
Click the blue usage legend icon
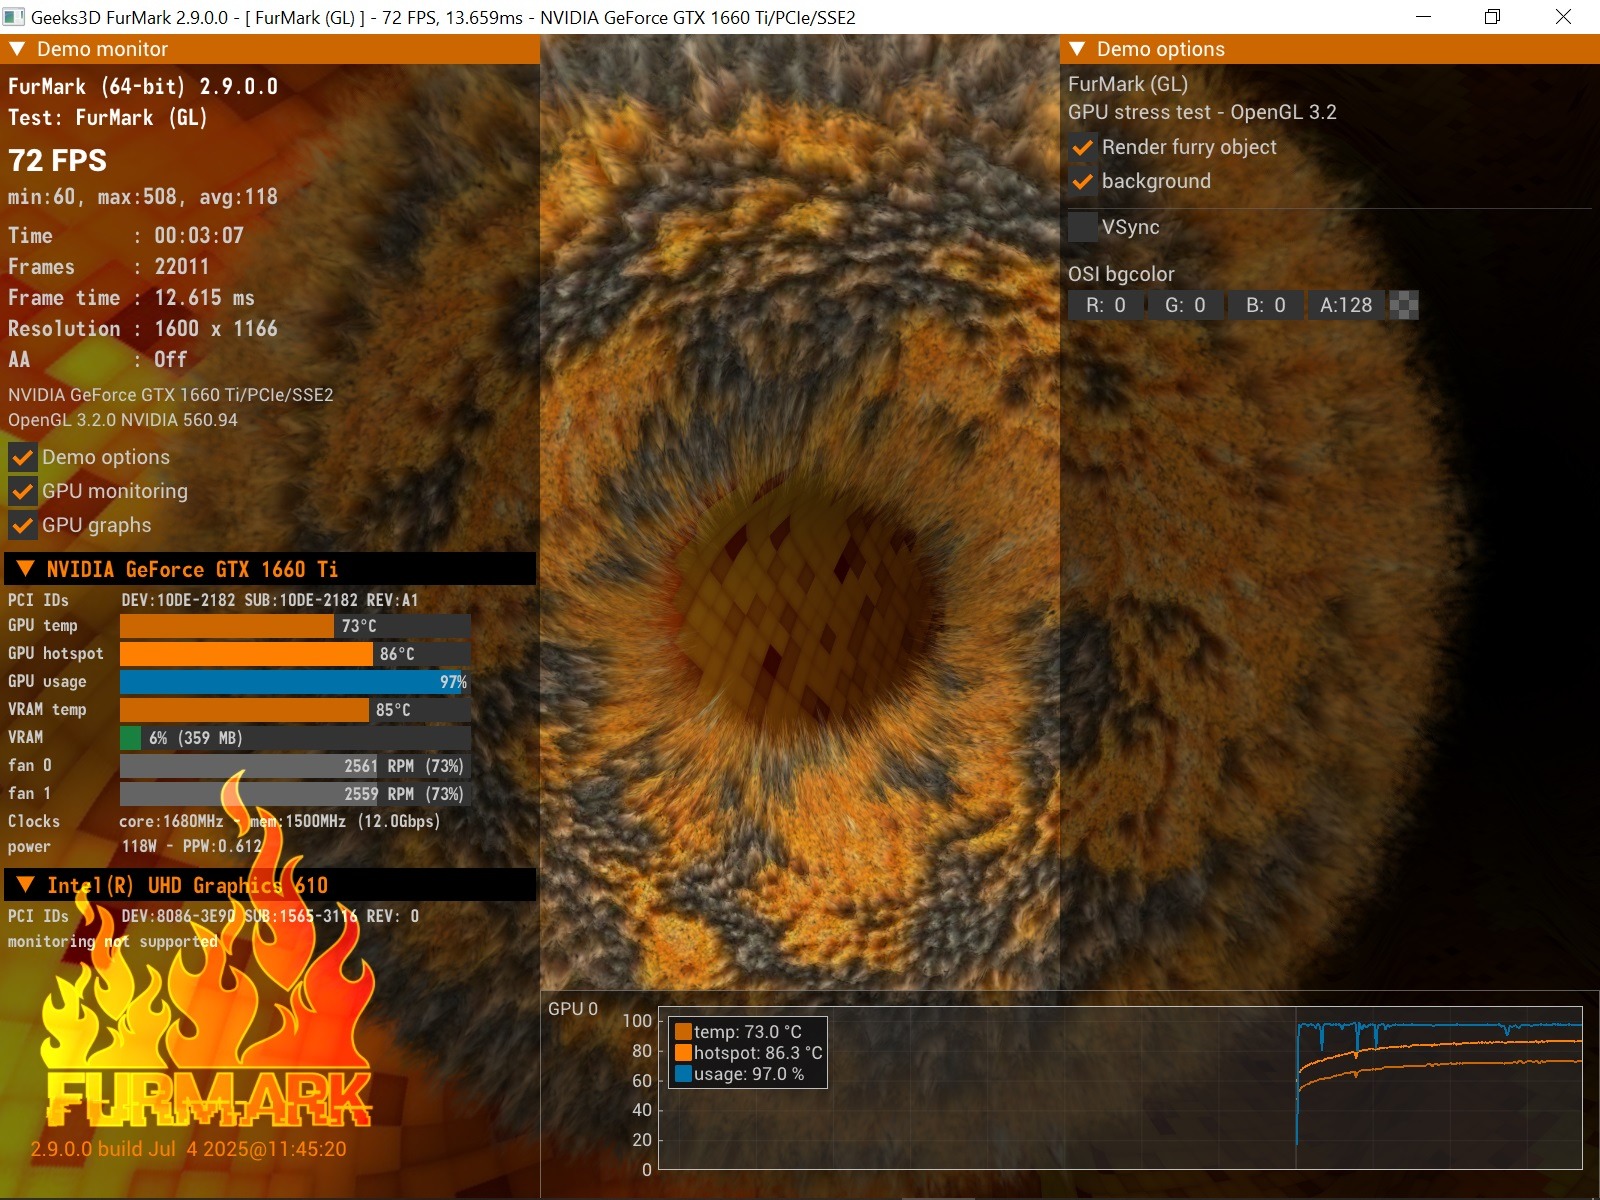(684, 1074)
